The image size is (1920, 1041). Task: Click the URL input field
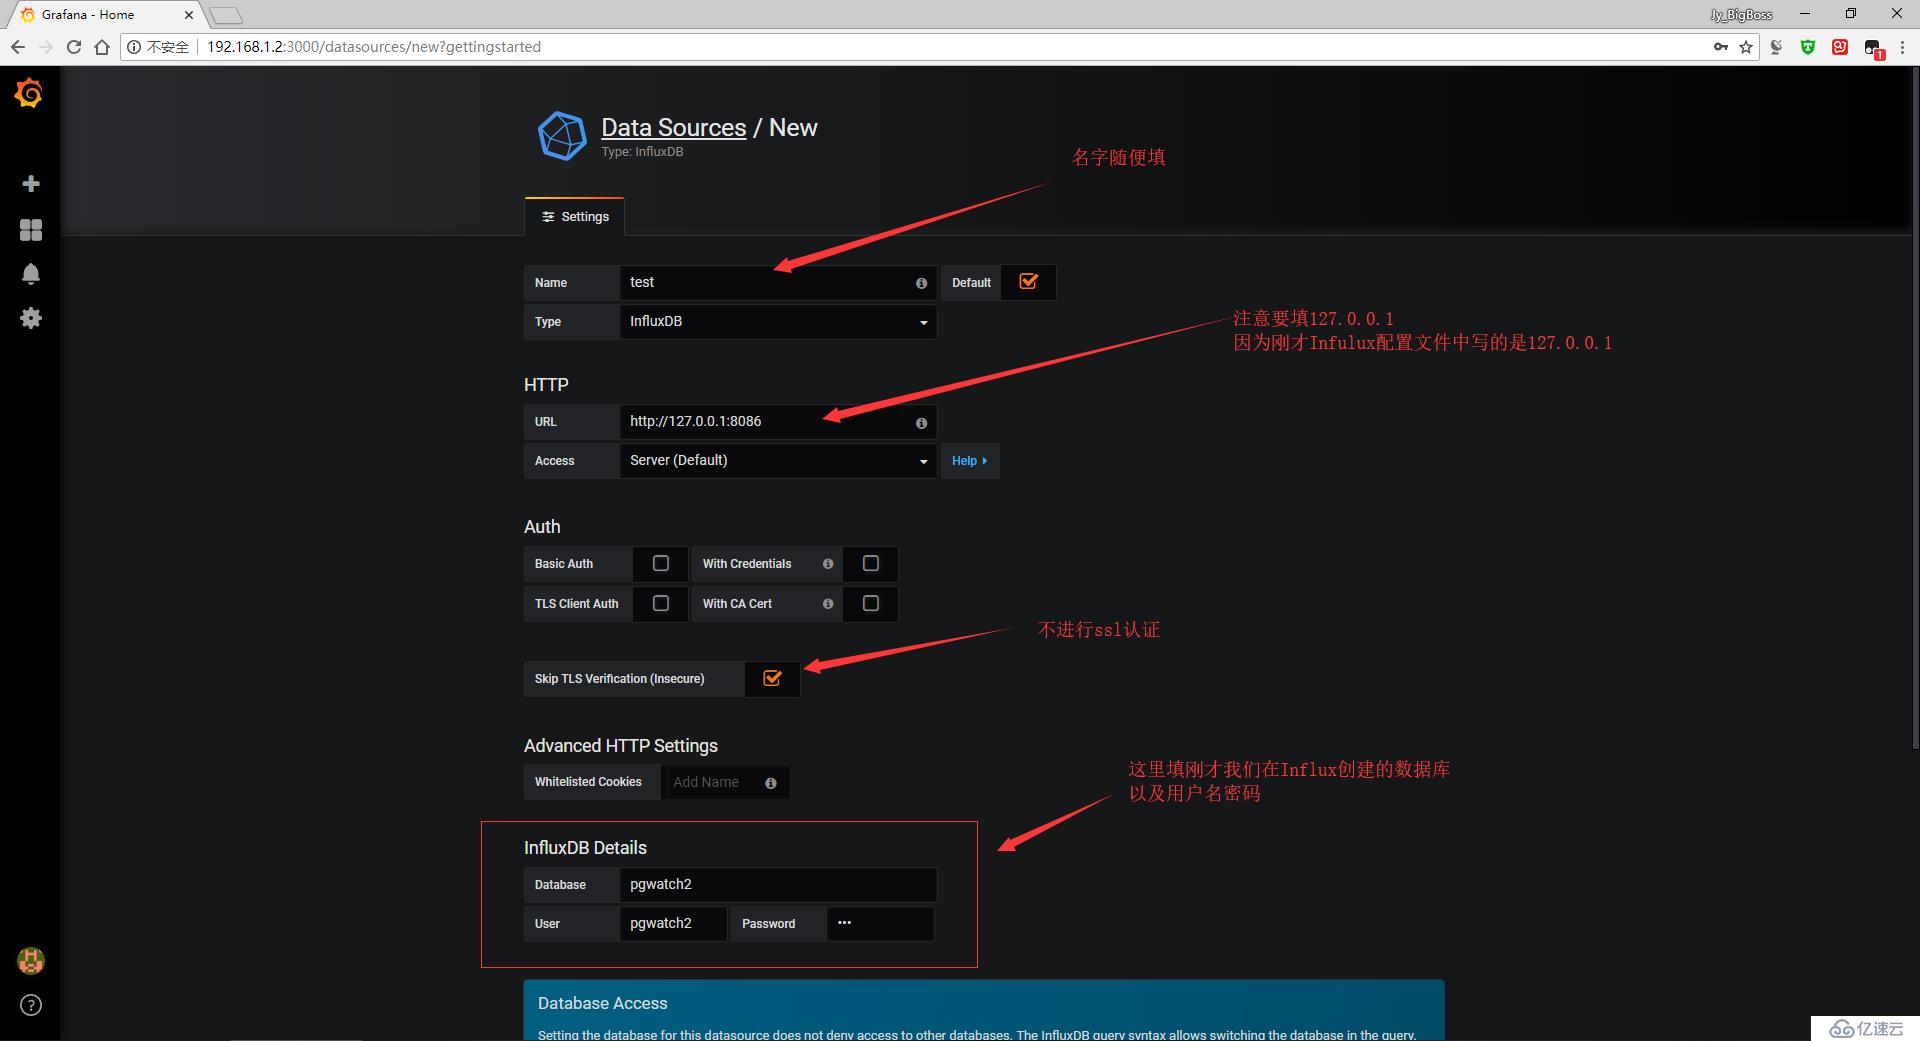778,422
